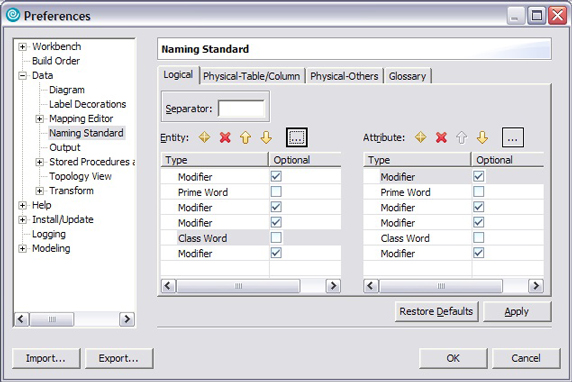Click the tree pane horizontal scrollbar thumb
572x382 pixels.
point(52,319)
